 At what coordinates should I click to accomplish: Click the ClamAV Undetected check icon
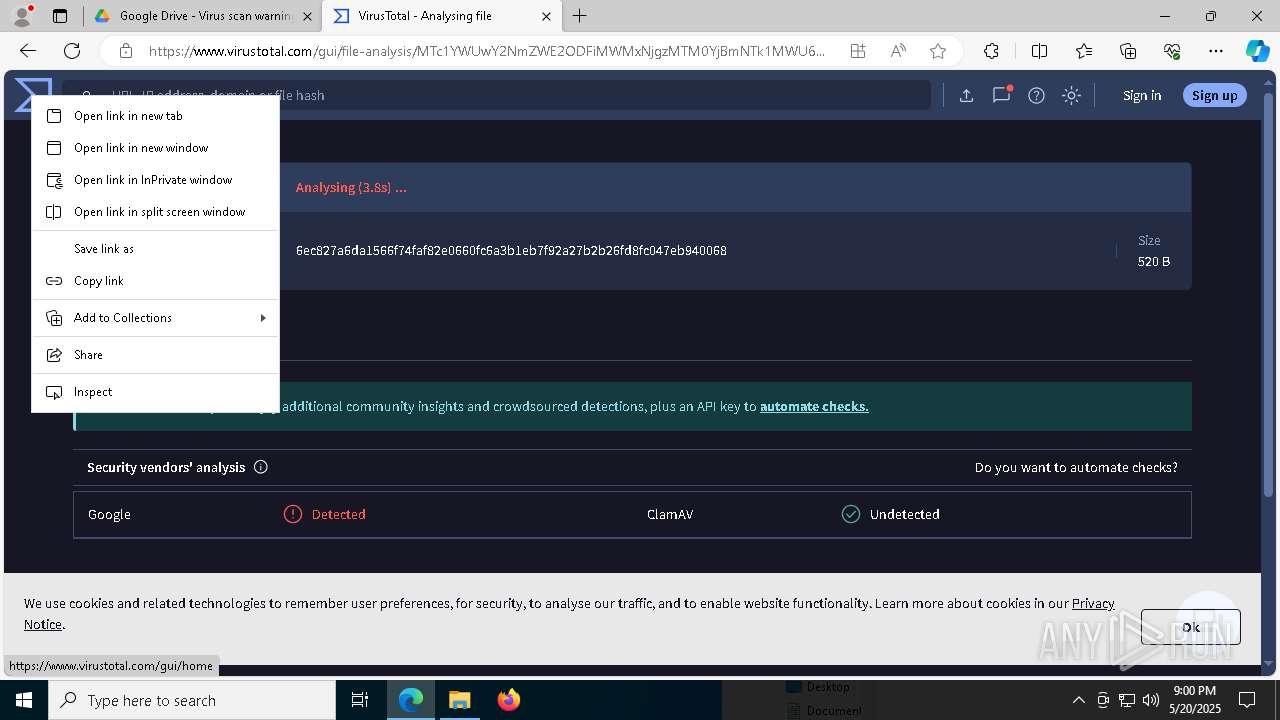(x=850, y=514)
